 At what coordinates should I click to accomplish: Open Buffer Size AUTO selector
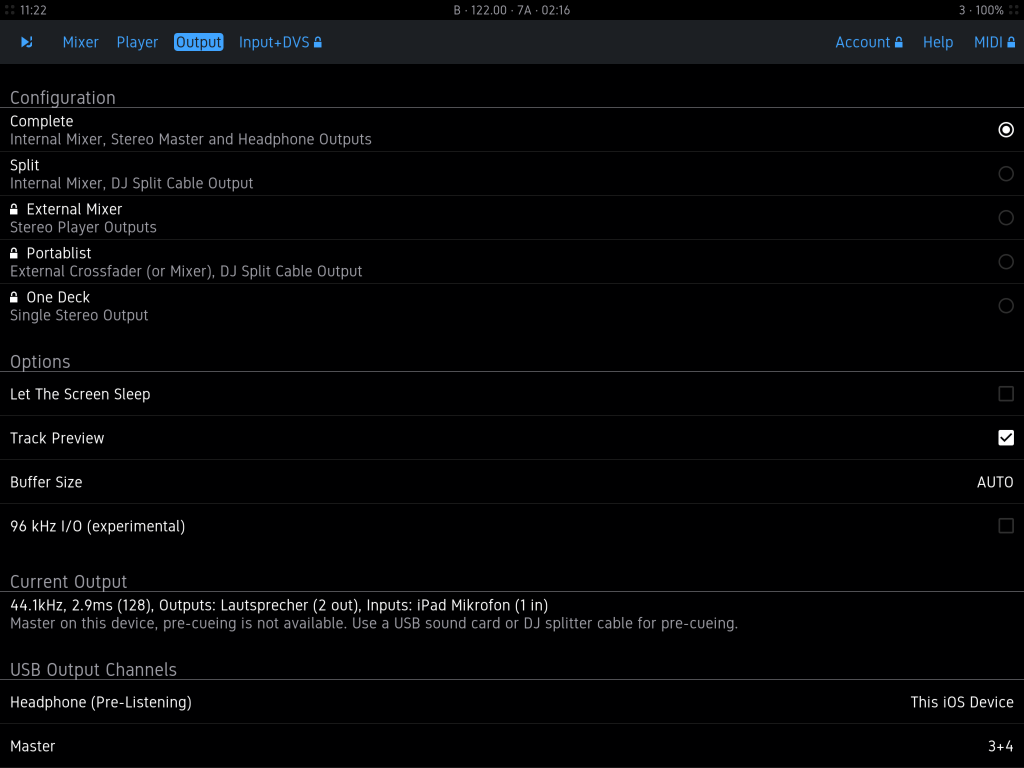pyautogui.click(x=994, y=482)
